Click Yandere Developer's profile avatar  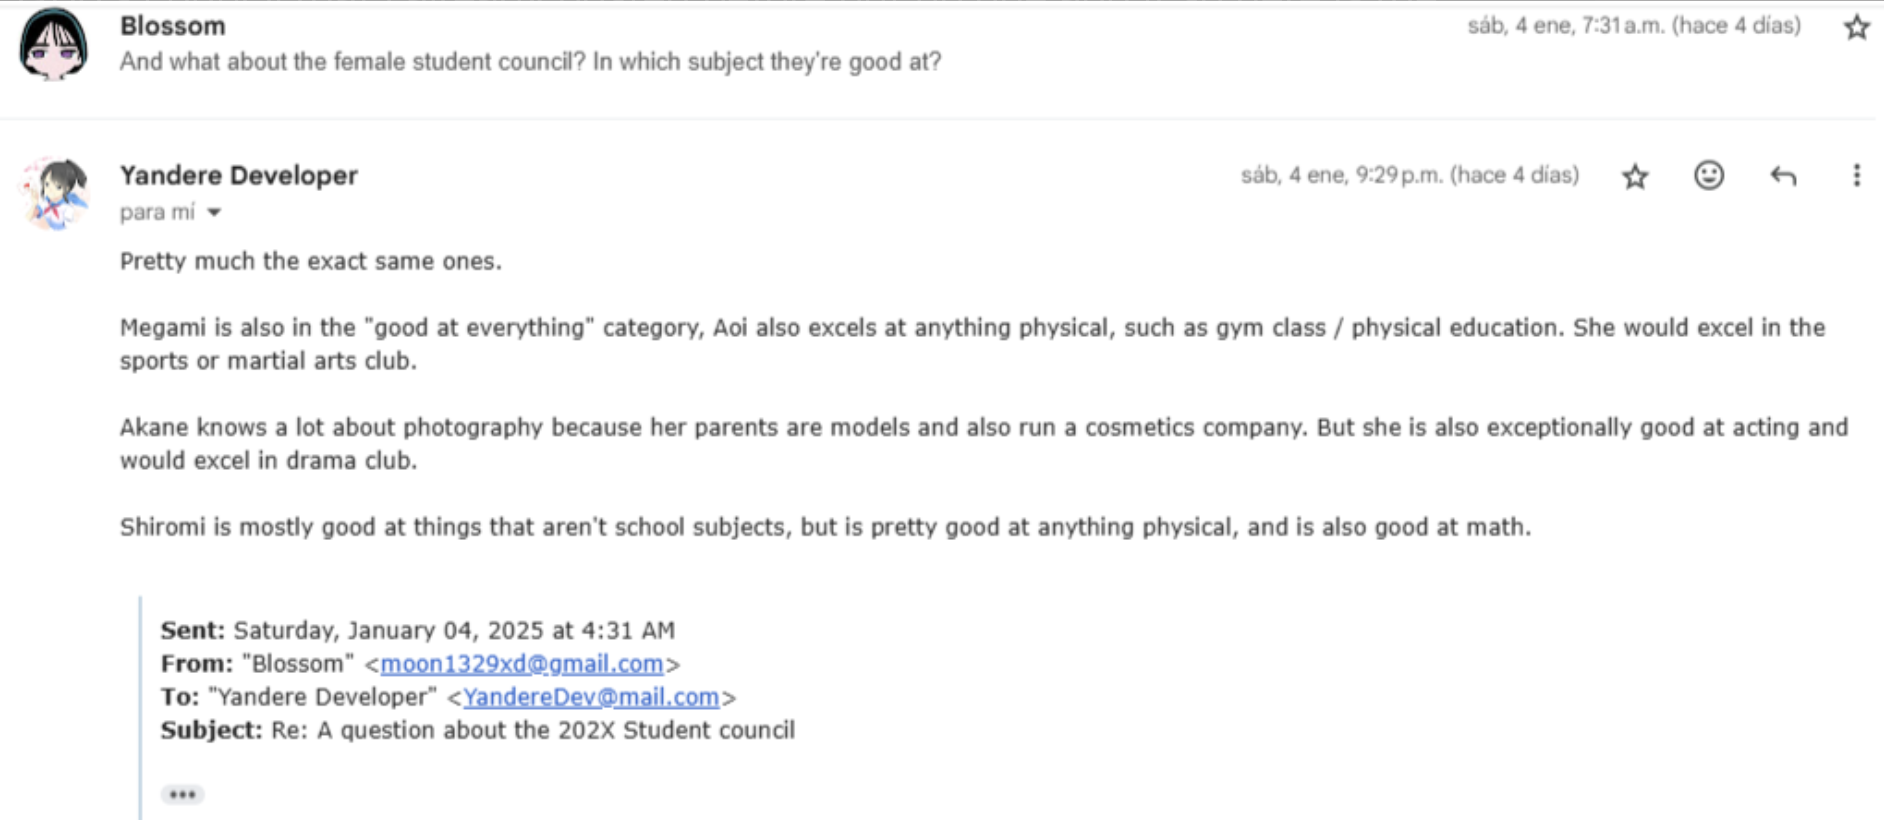(x=55, y=193)
